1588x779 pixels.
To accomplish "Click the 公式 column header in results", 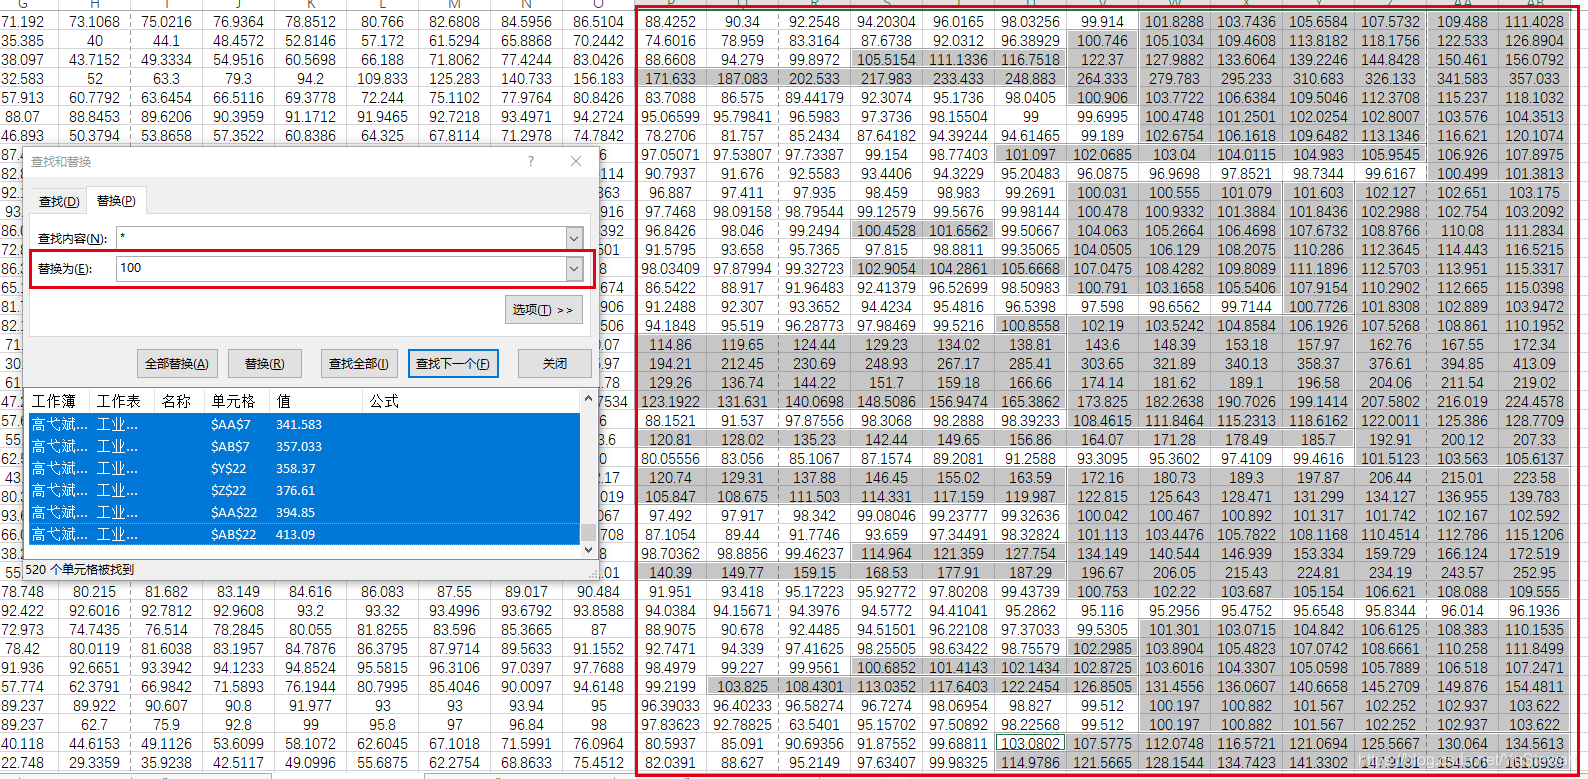I will click(x=472, y=401).
